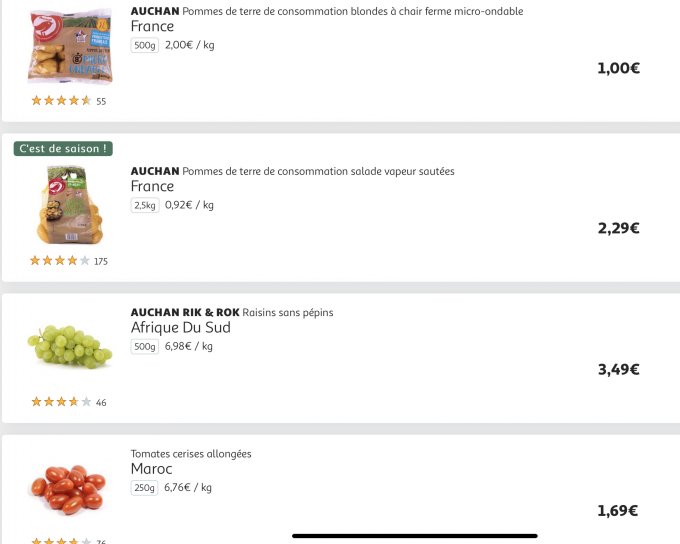Click the "Afrique Du Sud" origin label
The height and width of the screenshot is (544, 680).
pyautogui.click(x=180, y=328)
